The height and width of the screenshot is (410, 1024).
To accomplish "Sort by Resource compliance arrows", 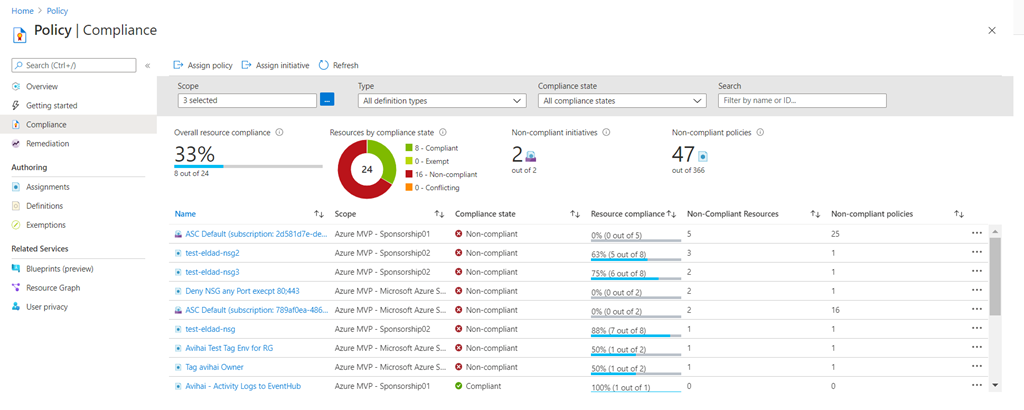I will coord(671,213).
